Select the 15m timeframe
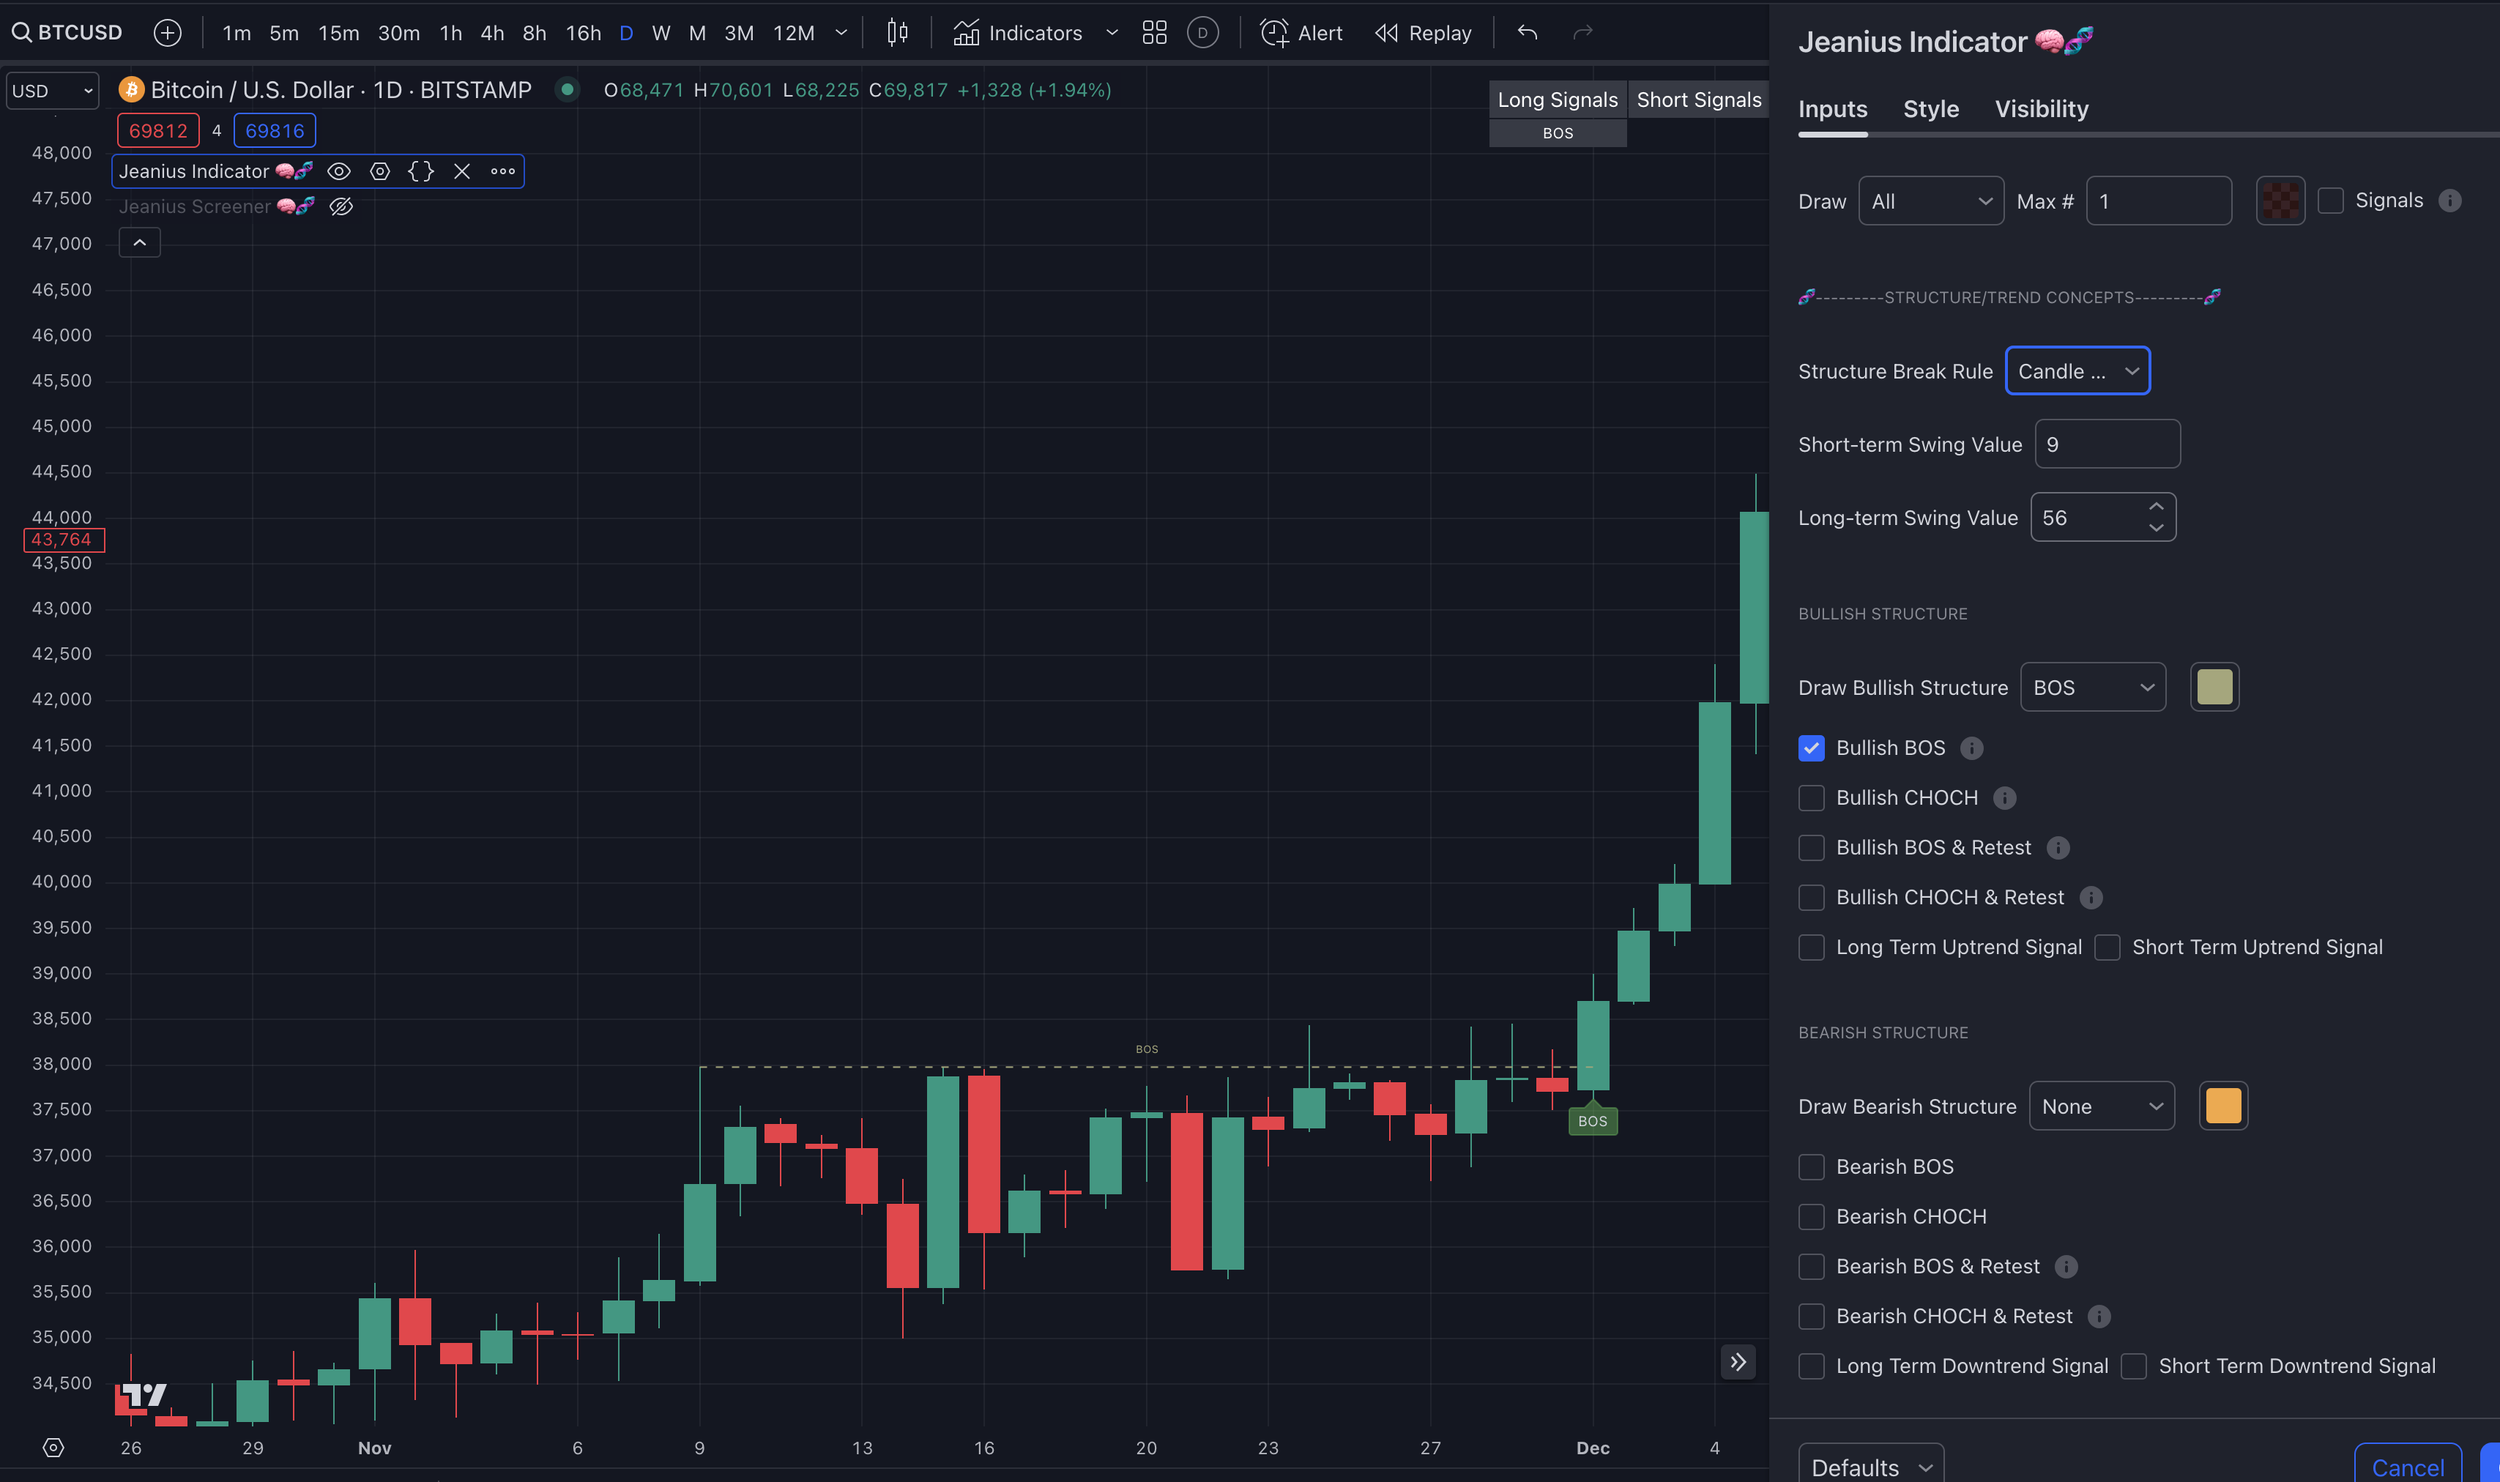This screenshot has width=2500, height=1482. pos(338,33)
